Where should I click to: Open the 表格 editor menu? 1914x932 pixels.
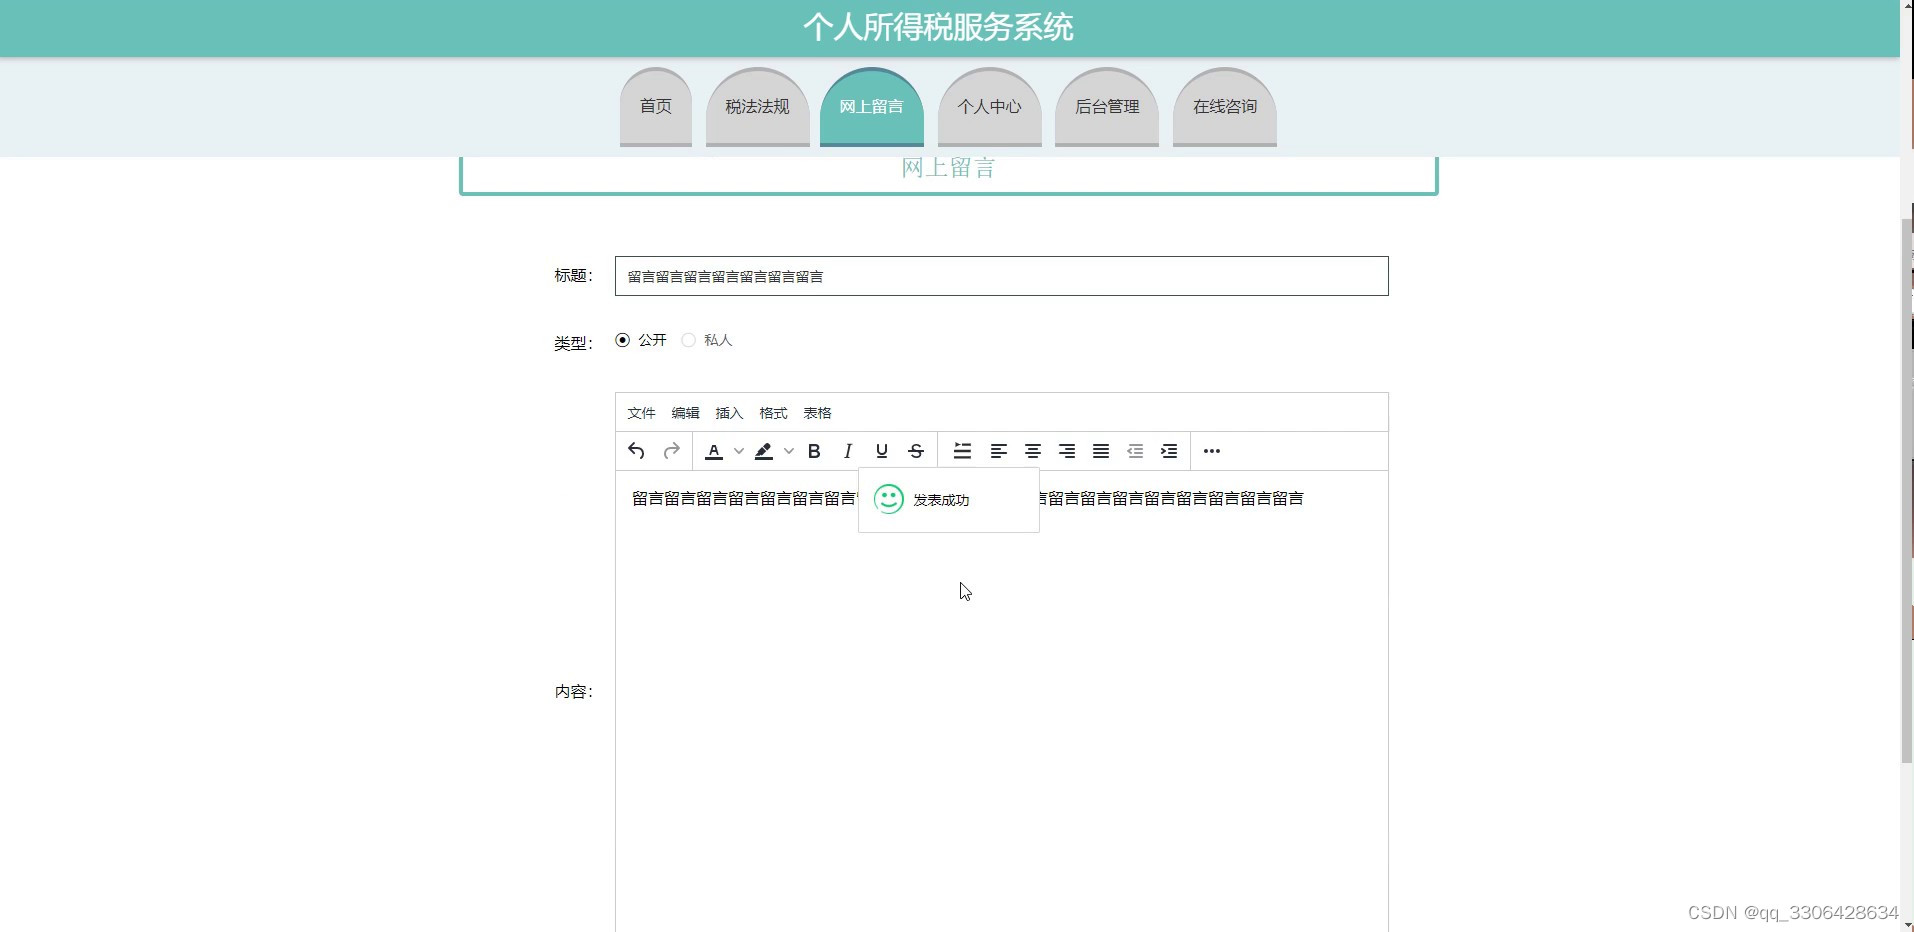point(817,413)
